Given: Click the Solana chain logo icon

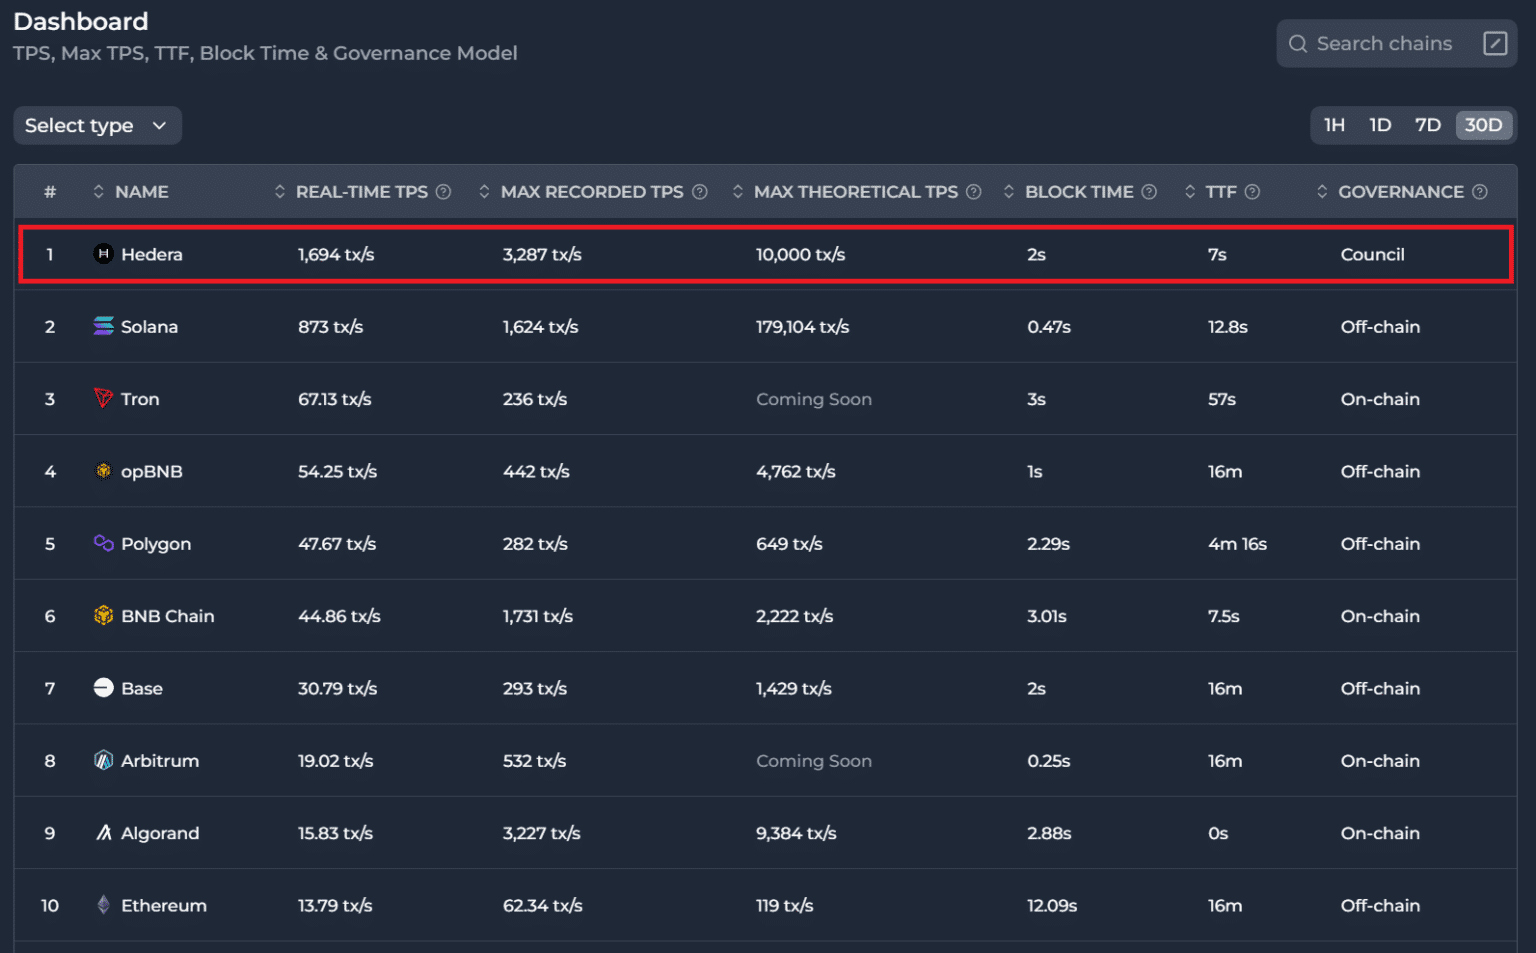Looking at the screenshot, I should click(103, 326).
